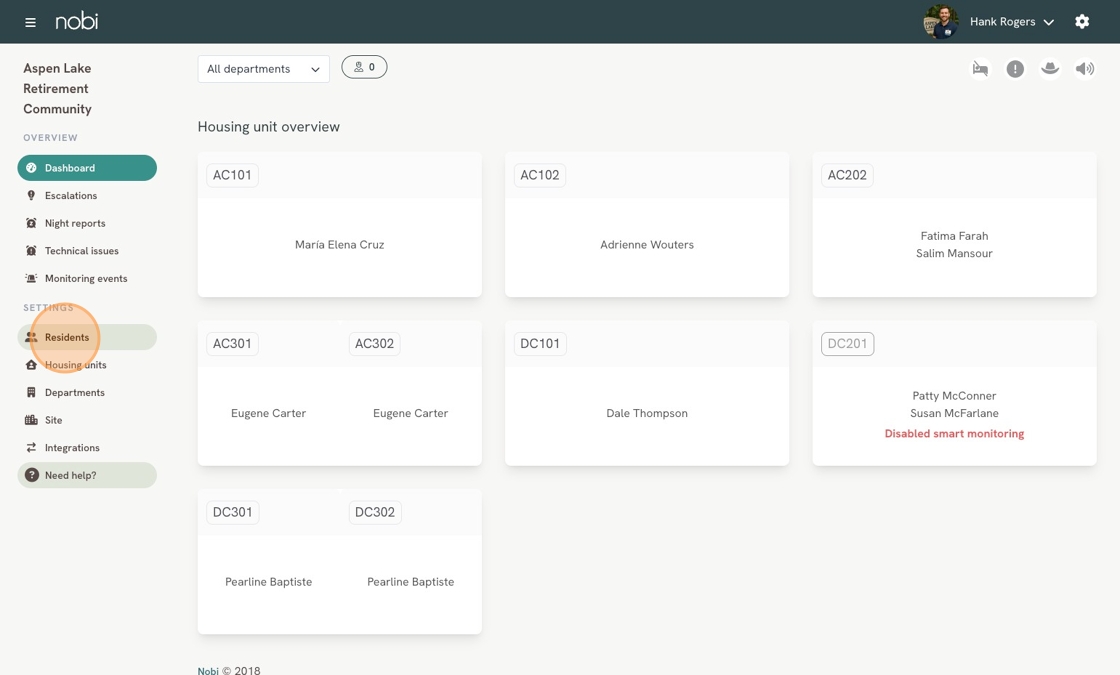
Task: Click the hat icon in toolbar
Action: tap(1050, 69)
